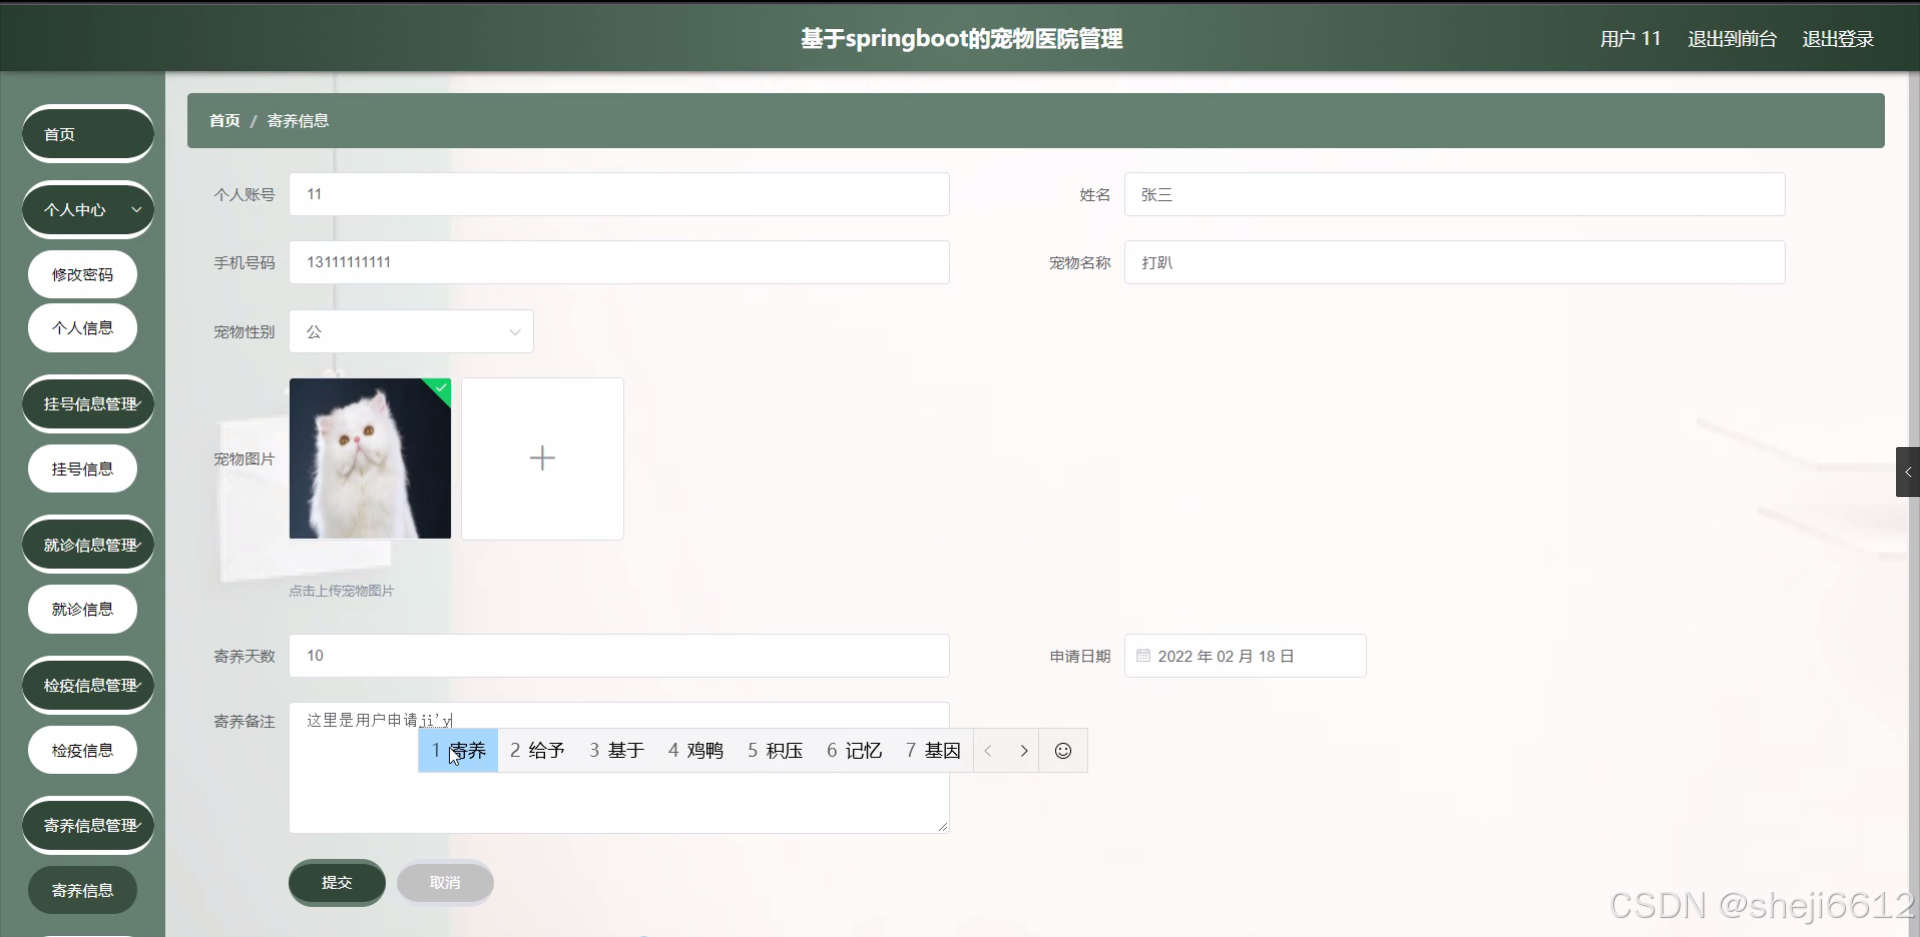Navigate to 首页 via the breadcrumb link
This screenshot has height=937, width=1920.
[x=224, y=120]
